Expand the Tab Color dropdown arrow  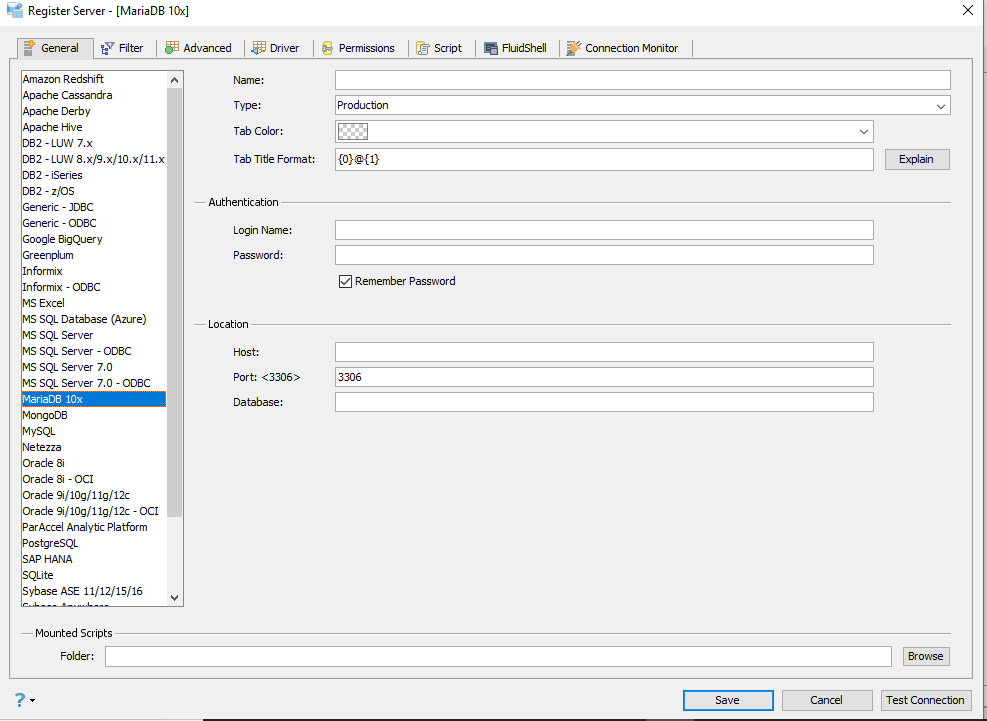click(864, 132)
